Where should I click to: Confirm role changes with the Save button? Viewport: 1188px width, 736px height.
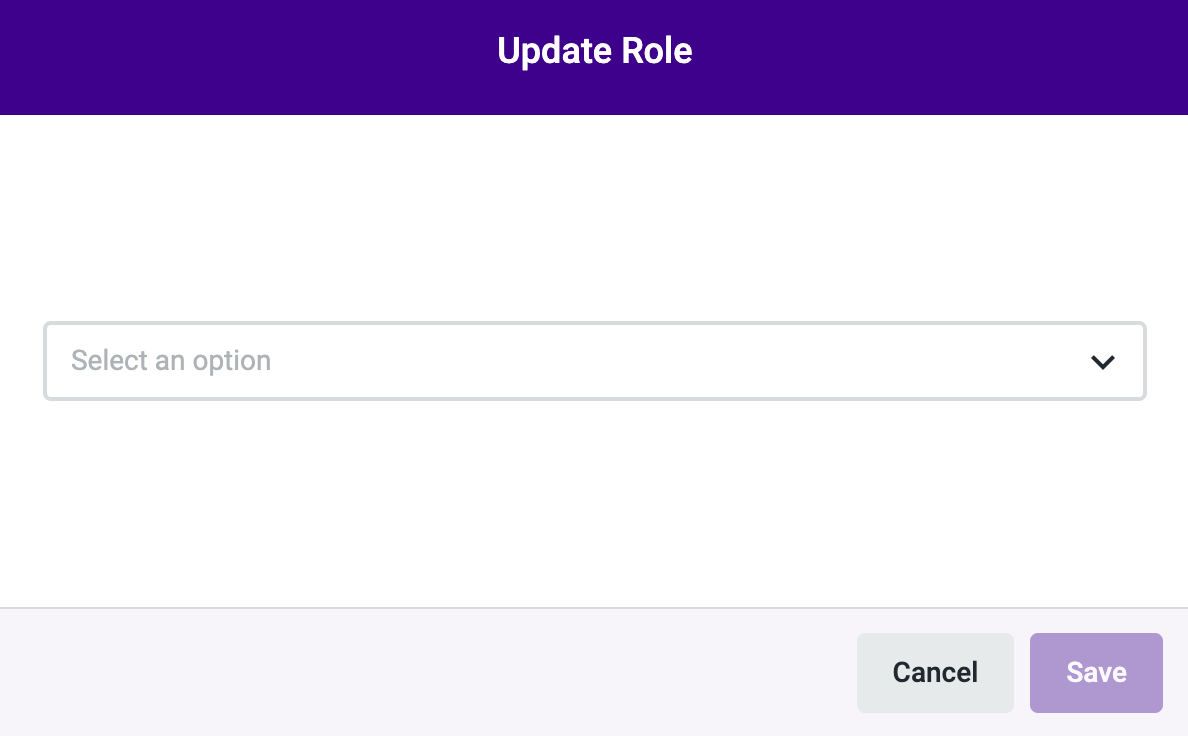point(1096,672)
